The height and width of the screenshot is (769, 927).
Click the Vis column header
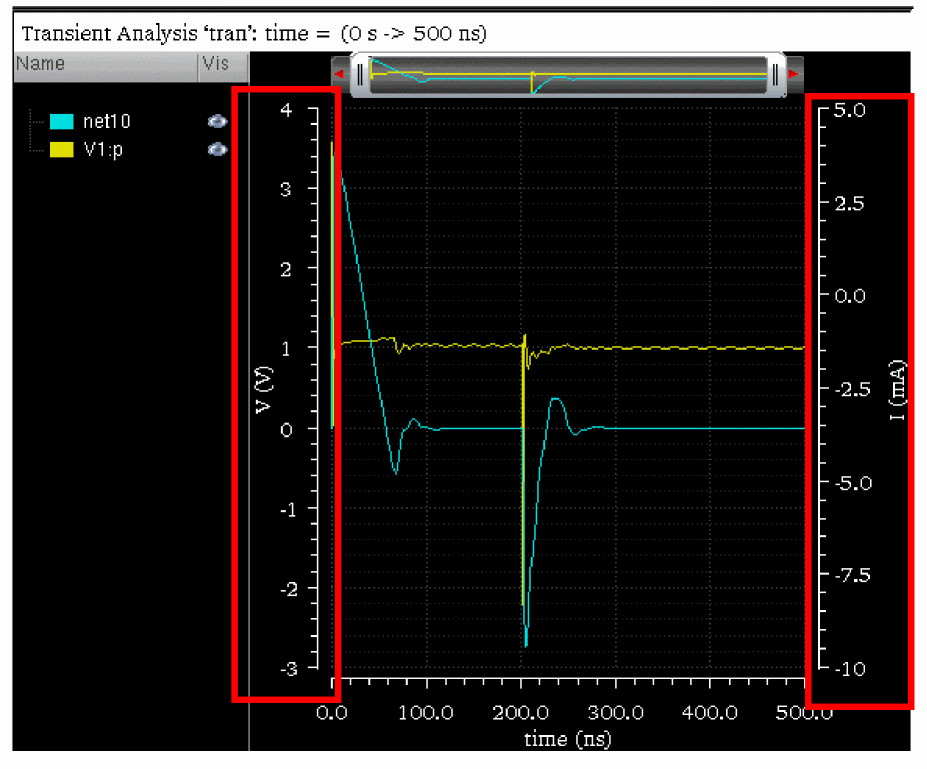click(223, 67)
